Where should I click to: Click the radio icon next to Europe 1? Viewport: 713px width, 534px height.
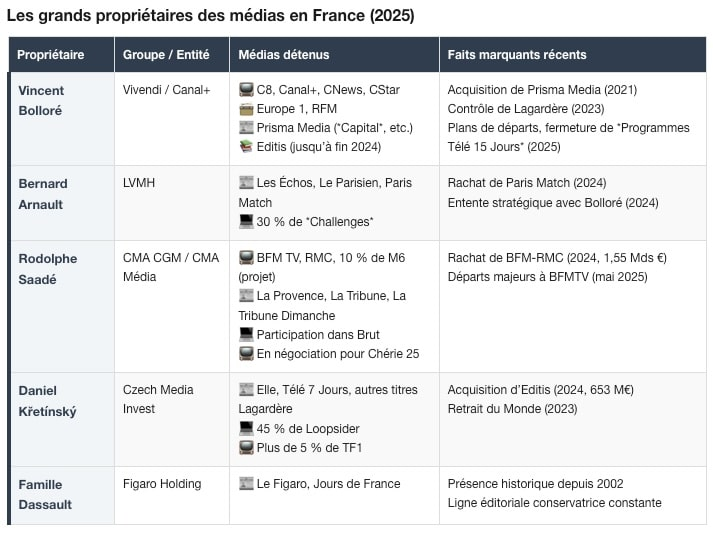246,109
